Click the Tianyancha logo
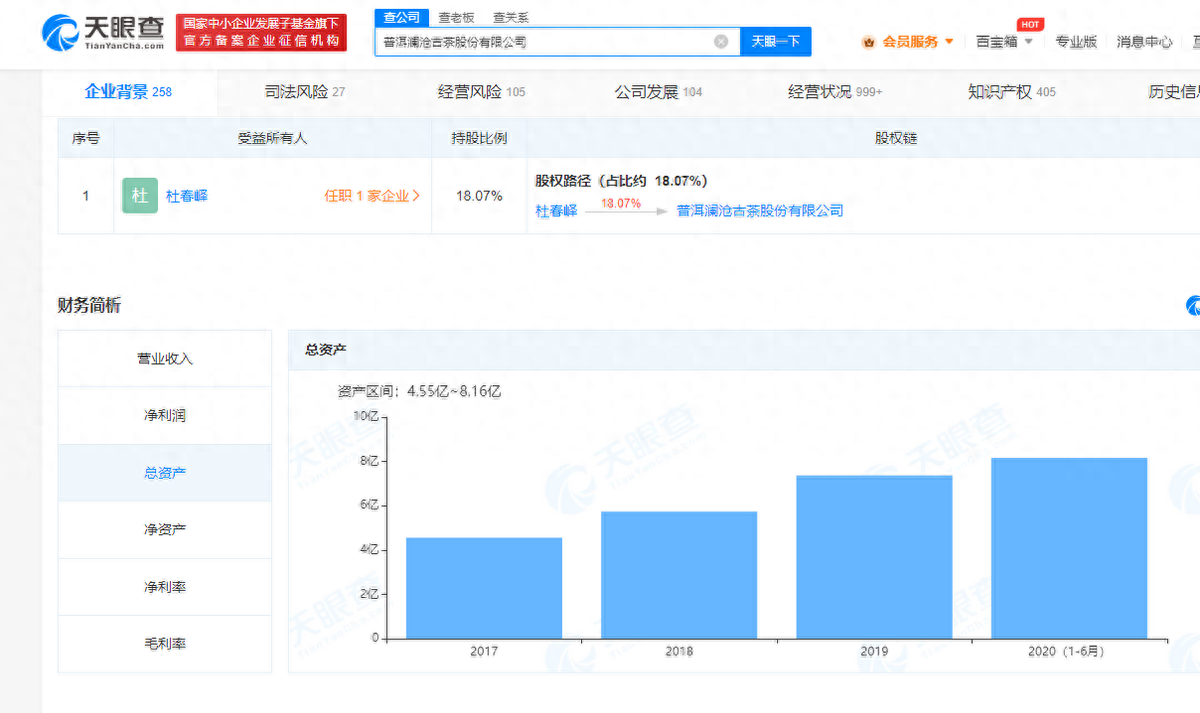The width and height of the screenshot is (1200, 713). point(102,32)
